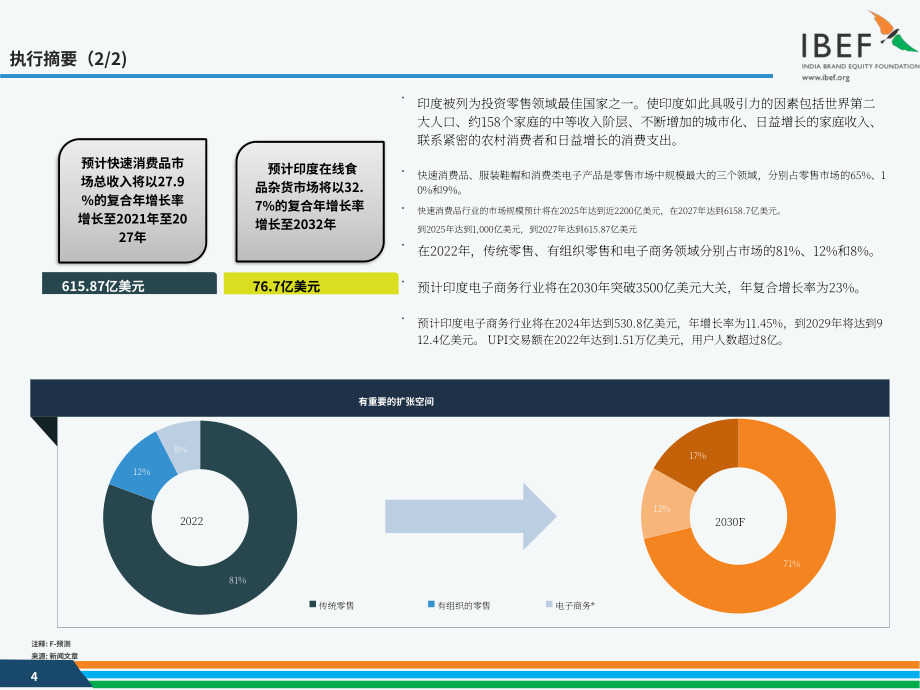Click the INDIA BRAND EQUITY FOUNDATION text
Viewport: 920px width, 690px height.
pyautogui.click(x=861, y=66)
